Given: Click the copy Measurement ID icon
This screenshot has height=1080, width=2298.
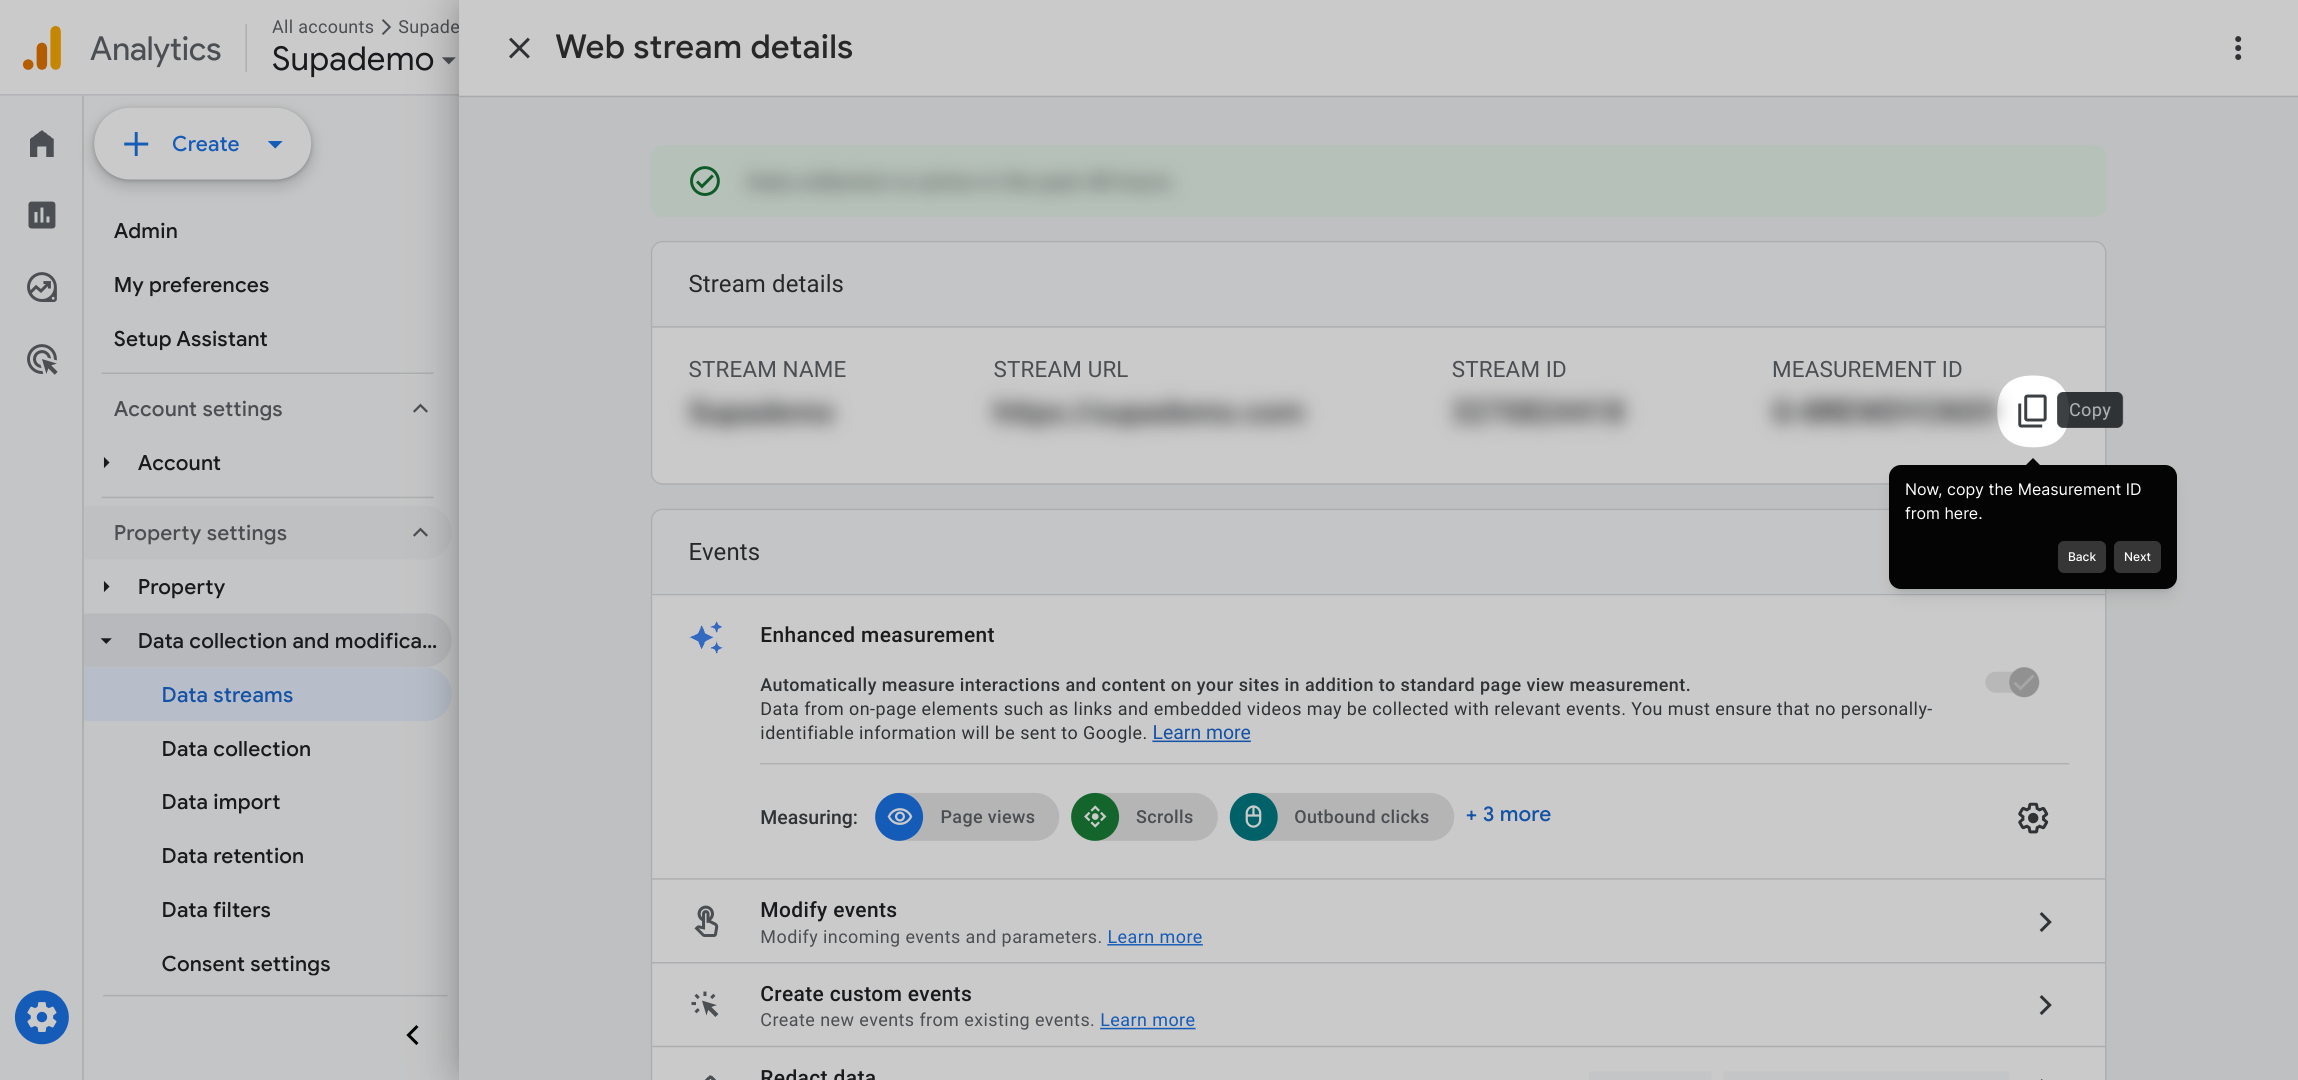Looking at the screenshot, I should point(2031,410).
